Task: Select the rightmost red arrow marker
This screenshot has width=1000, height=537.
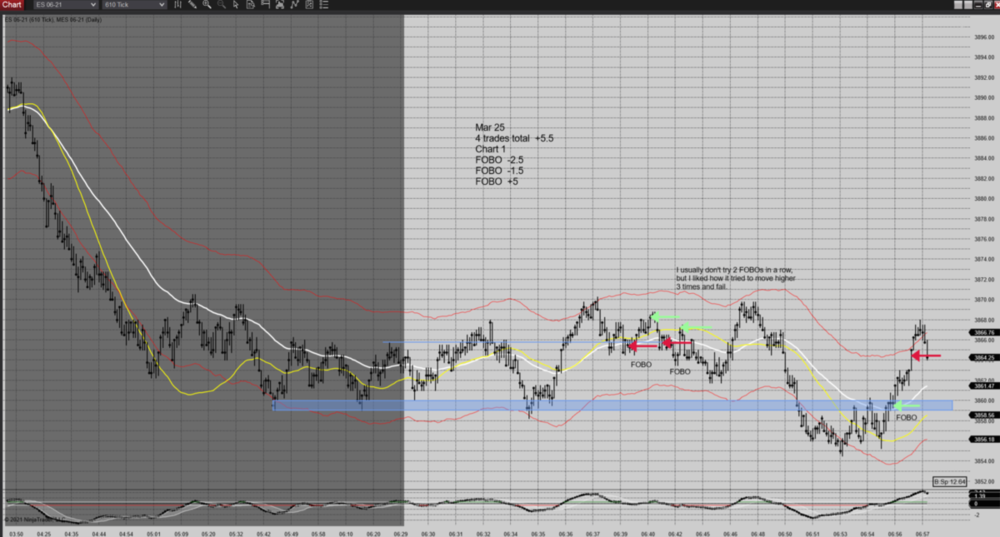Action: (x=925, y=355)
